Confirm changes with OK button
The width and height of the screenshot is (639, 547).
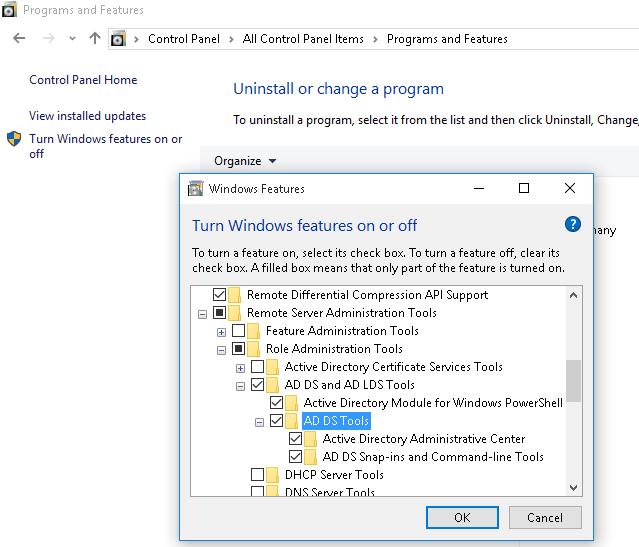[x=462, y=518]
